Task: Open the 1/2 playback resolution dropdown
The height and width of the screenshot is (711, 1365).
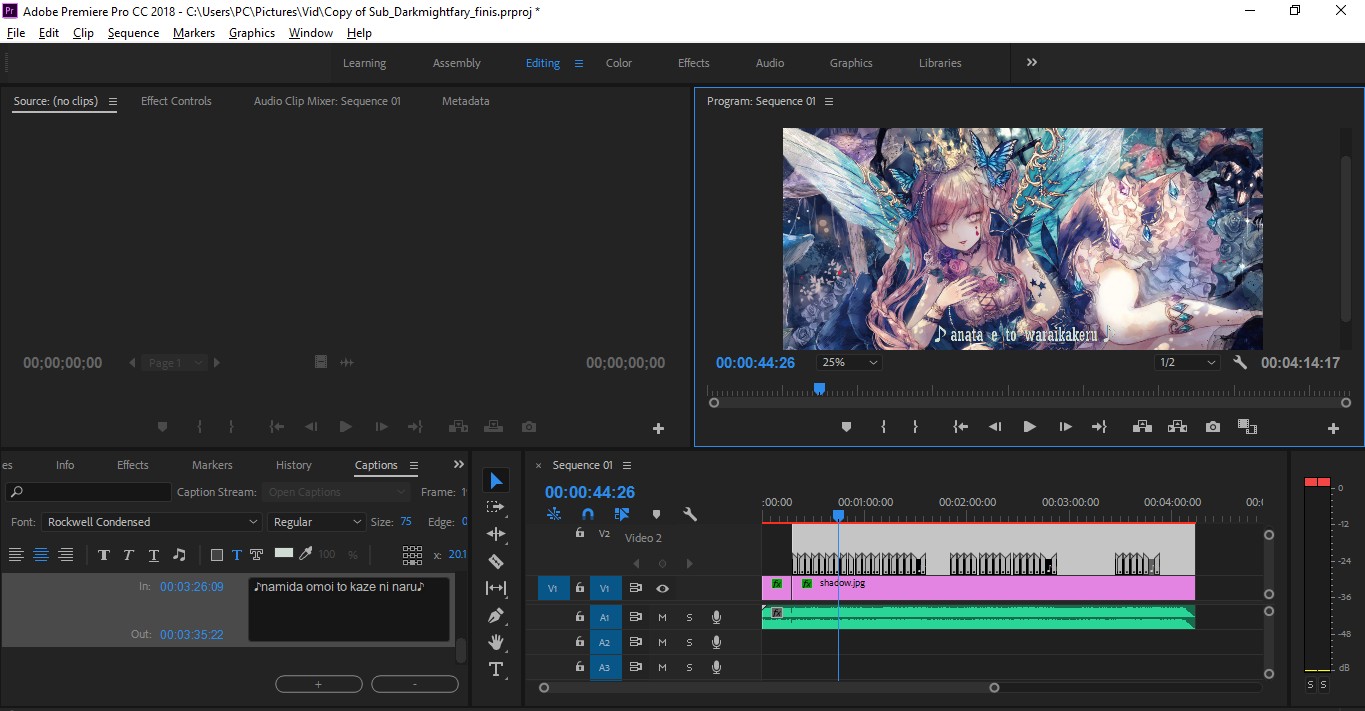Action: 1188,363
